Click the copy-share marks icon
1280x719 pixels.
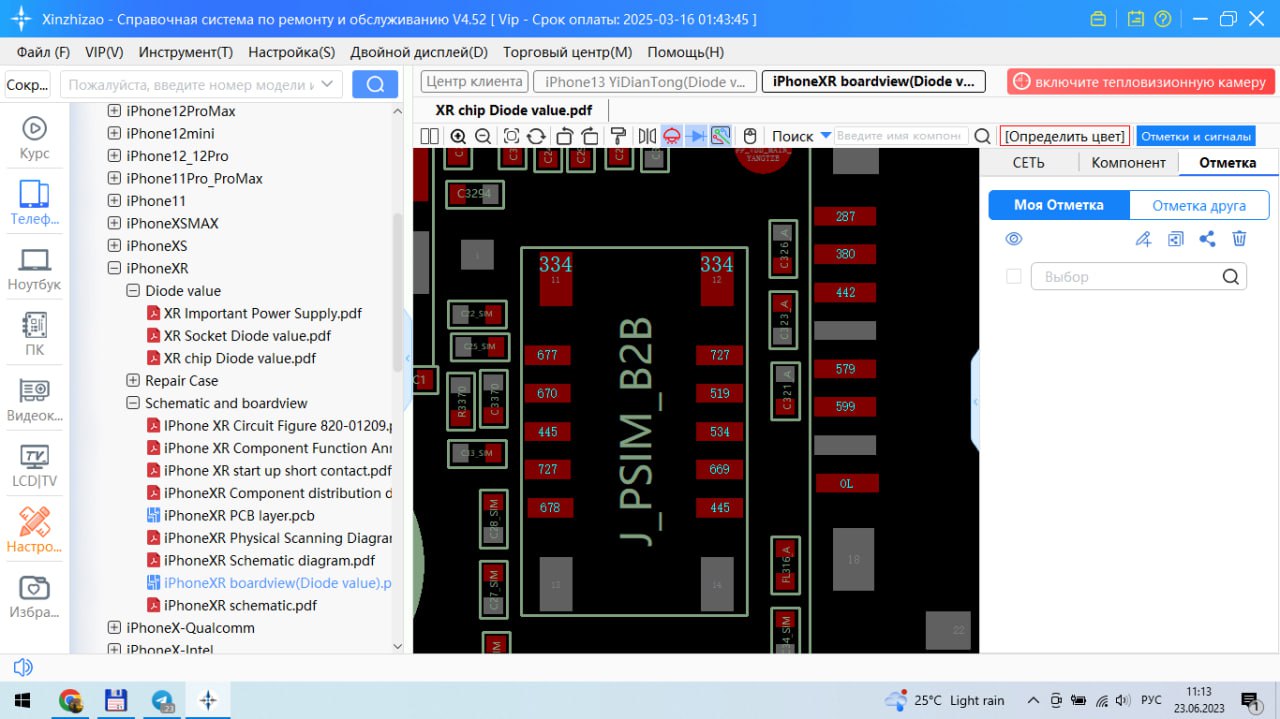pyautogui.click(x=1176, y=239)
